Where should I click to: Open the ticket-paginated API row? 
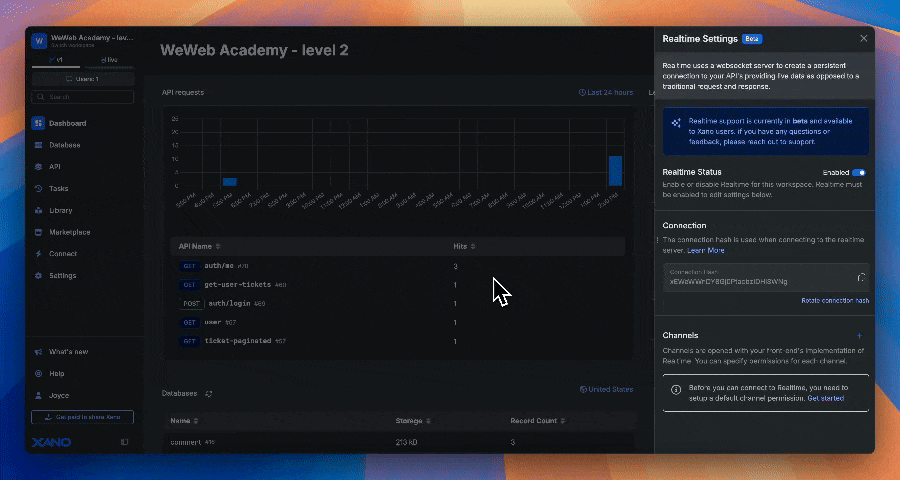pyautogui.click(x=398, y=341)
